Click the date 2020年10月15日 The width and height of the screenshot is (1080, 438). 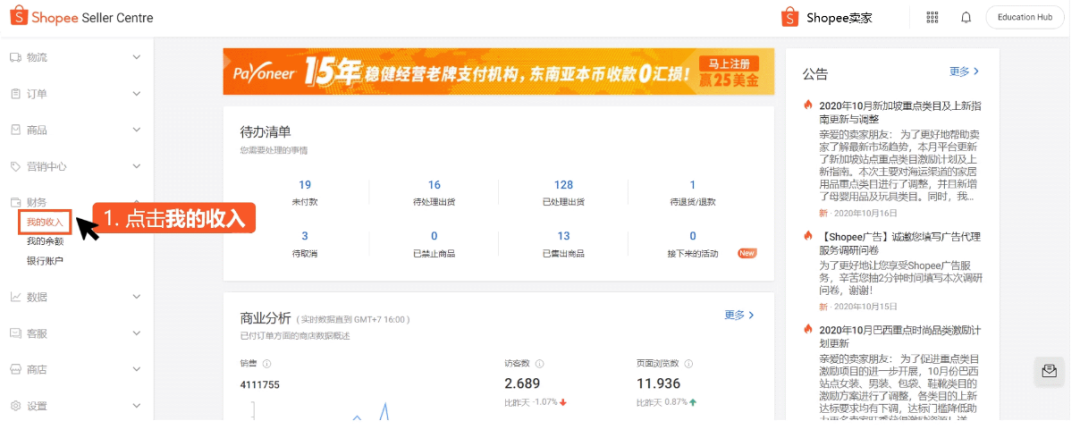[x=865, y=306]
